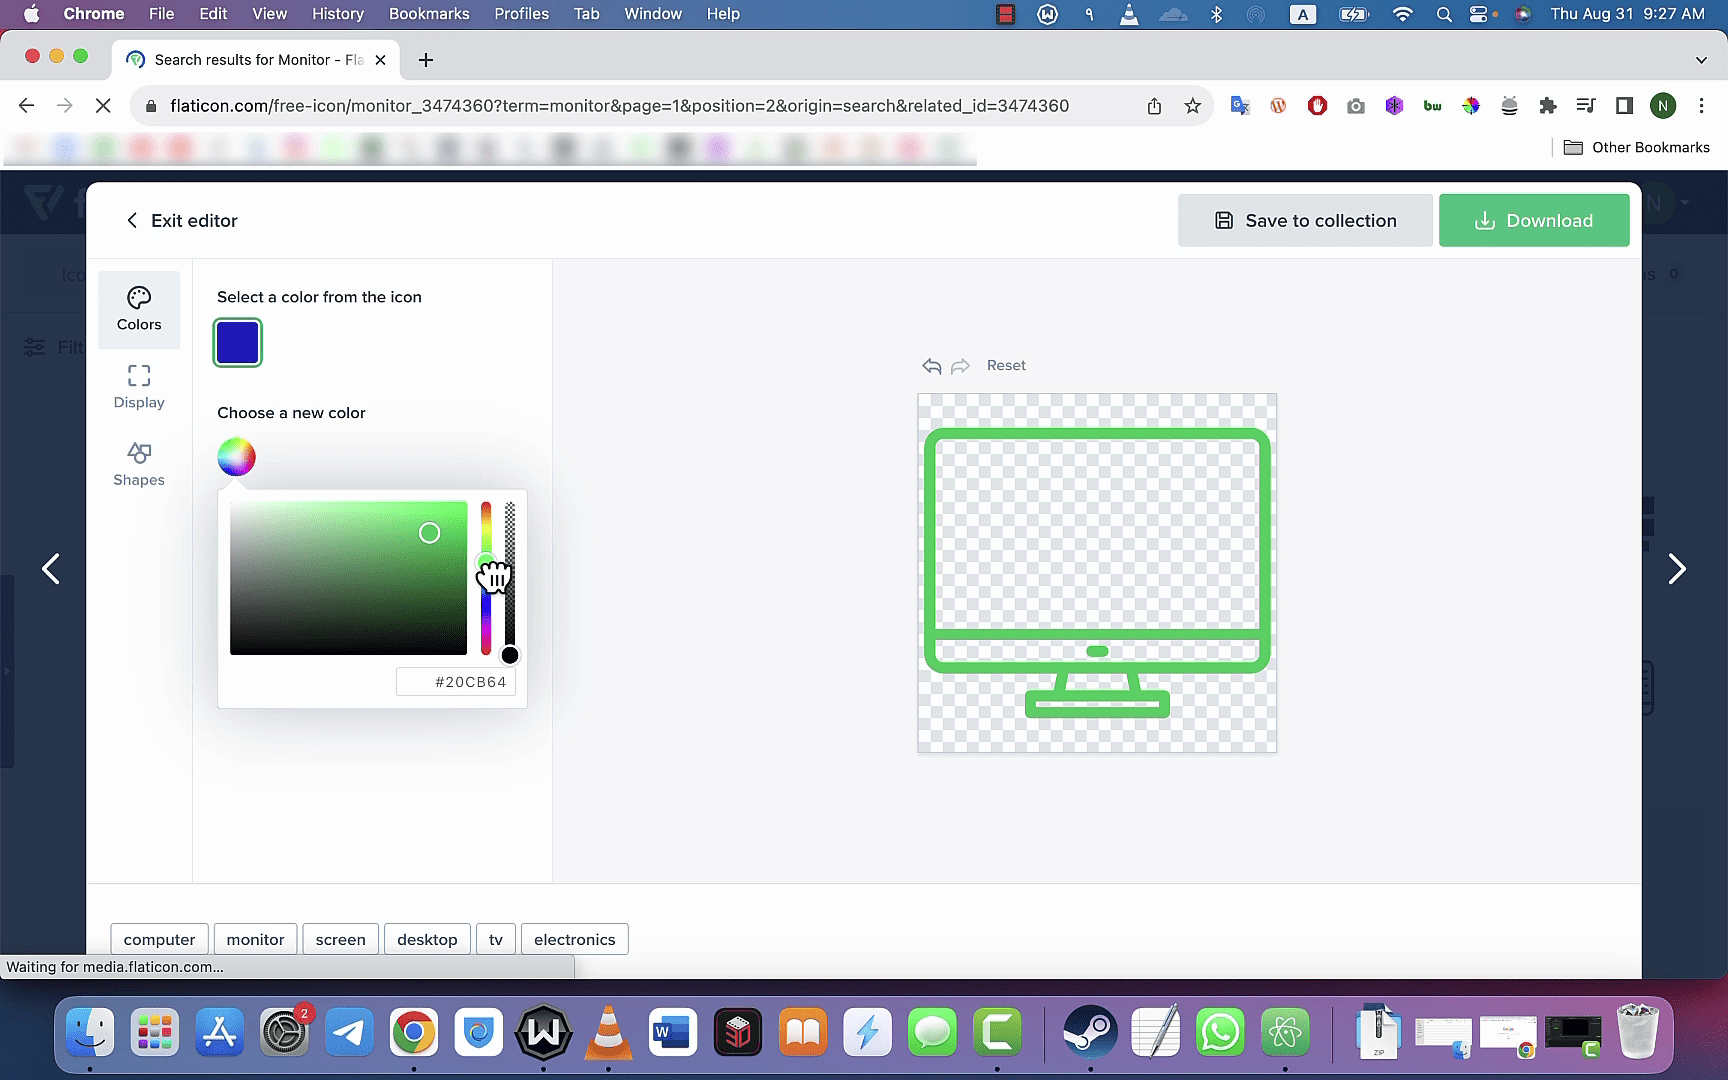Open the File menu
The width and height of the screenshot is (1728, 1080).
click(161, 14)
